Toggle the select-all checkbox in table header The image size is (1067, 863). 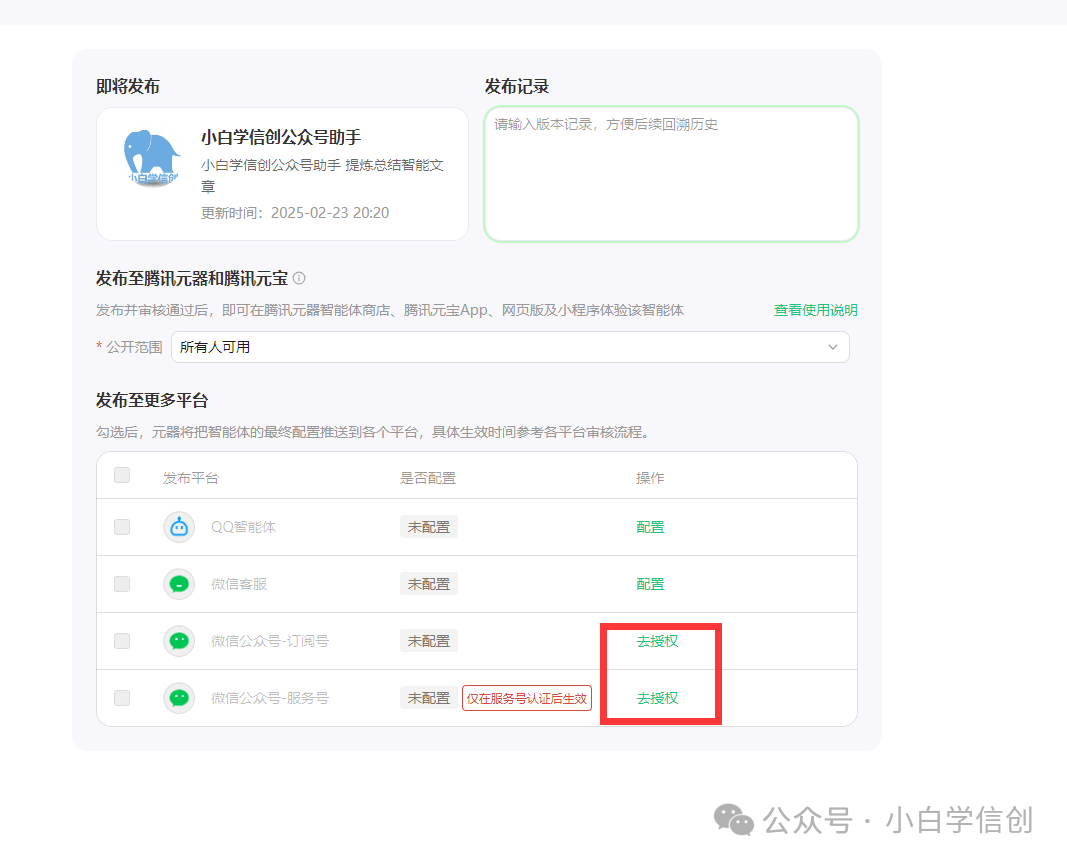click(122, 475)
